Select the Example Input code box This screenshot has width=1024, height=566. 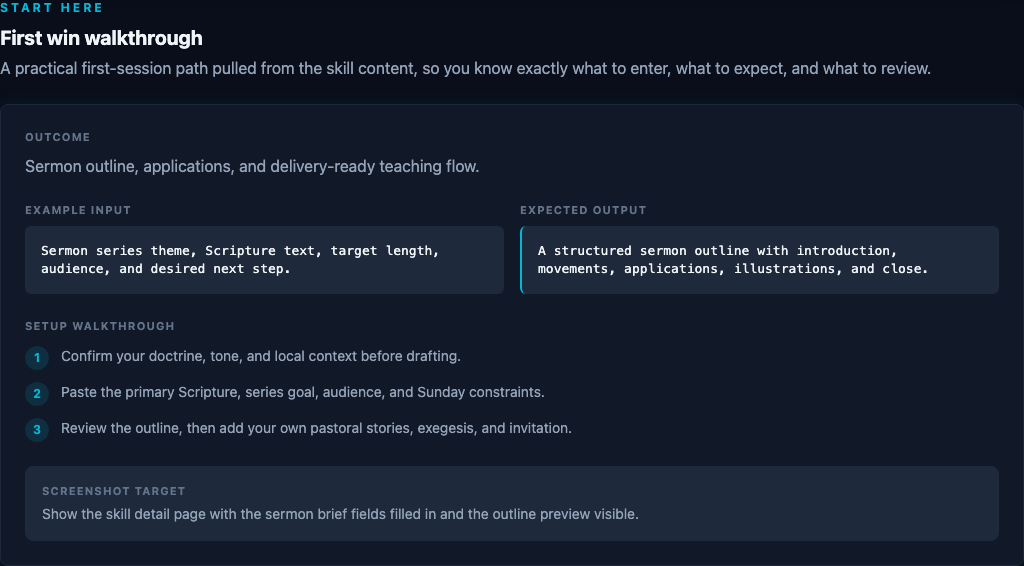click(264, 260)
